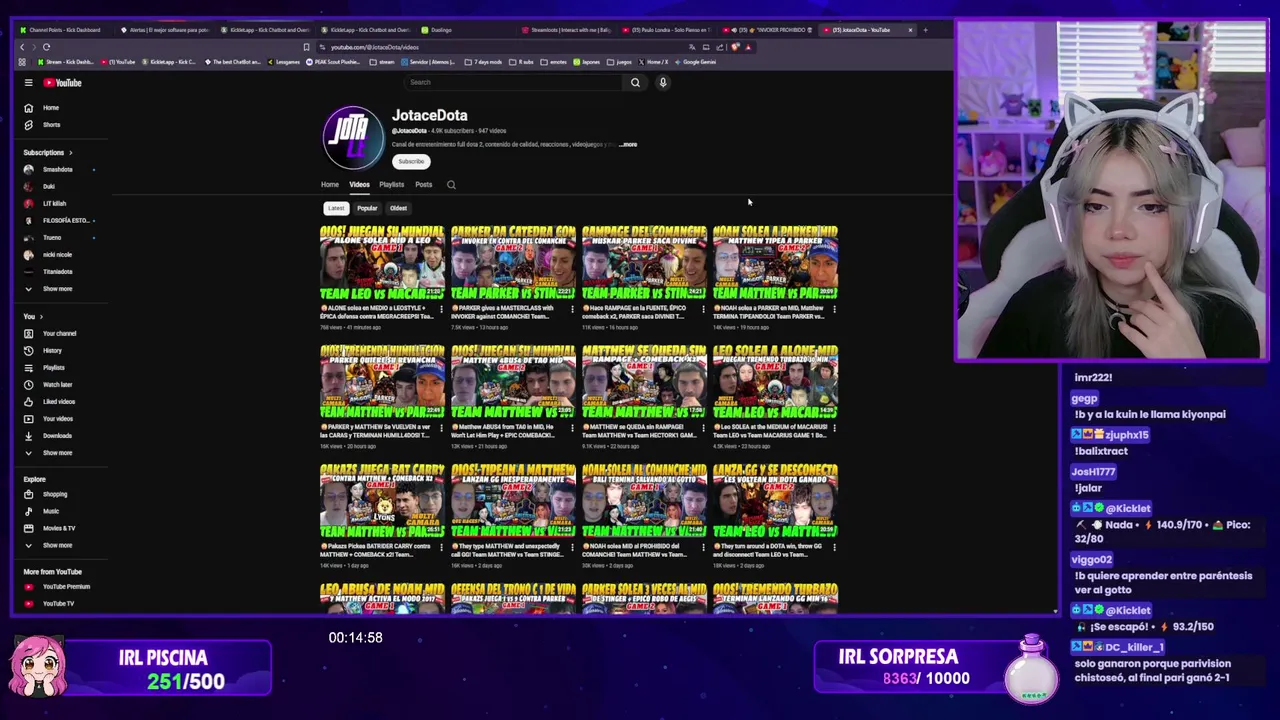Click the bookmark icon in address bar
The height and width of the screenshot is (720, 1280).
[x=306, y=47]
